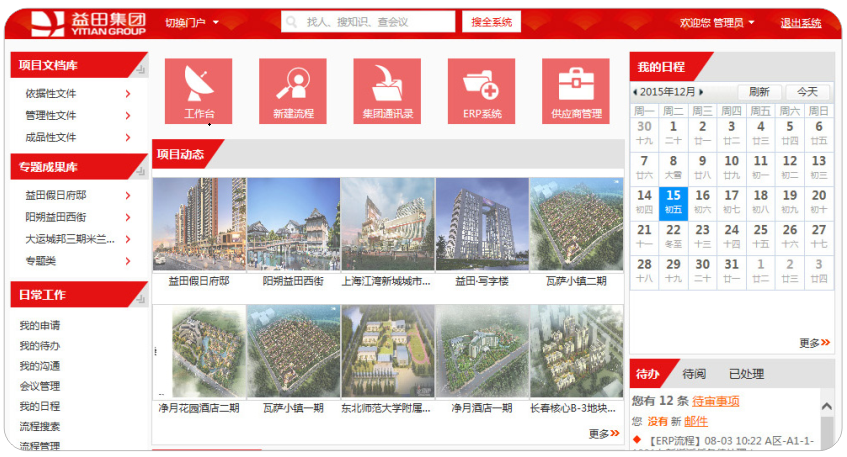Open the 邮件 link
Viewport: 847px width, 457px height.
pyautogui.click(x=695, y=421)
